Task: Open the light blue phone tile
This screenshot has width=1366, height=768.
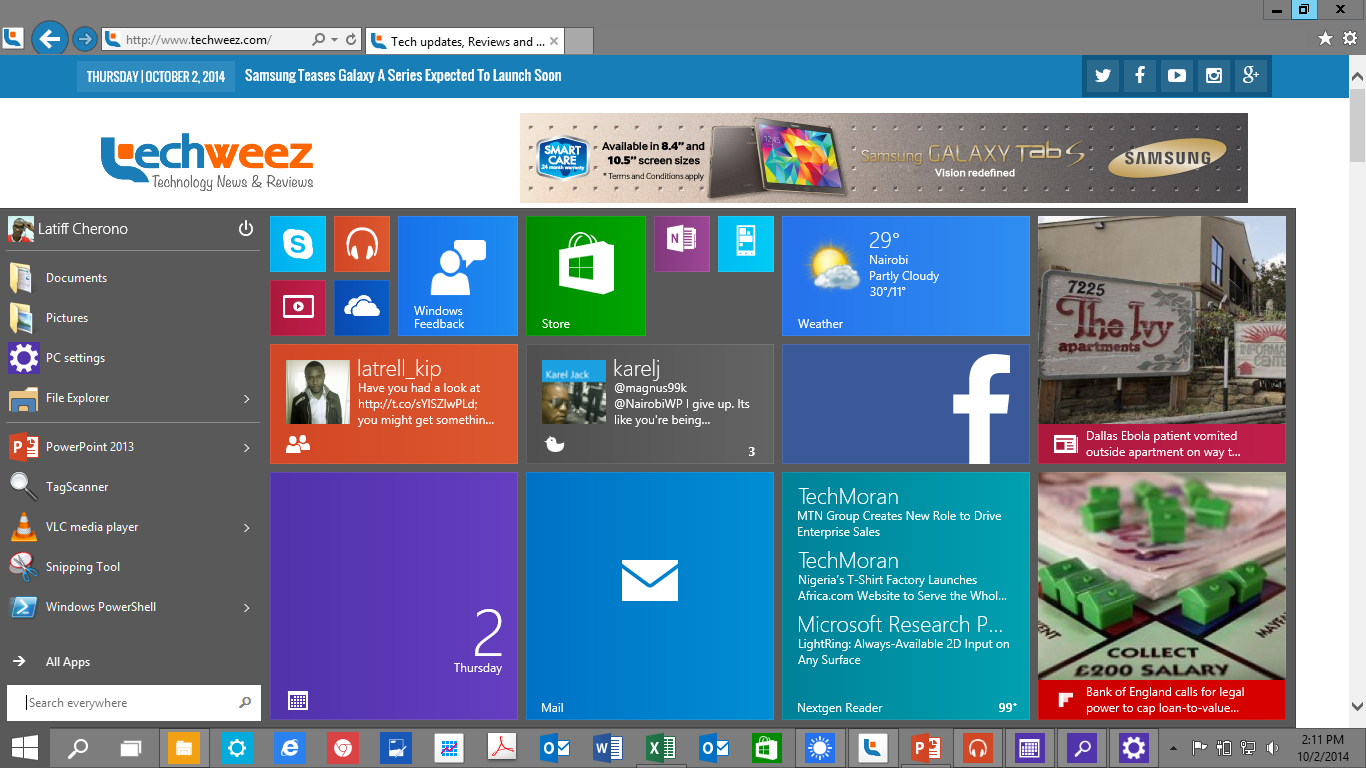Action: [746, 244]
